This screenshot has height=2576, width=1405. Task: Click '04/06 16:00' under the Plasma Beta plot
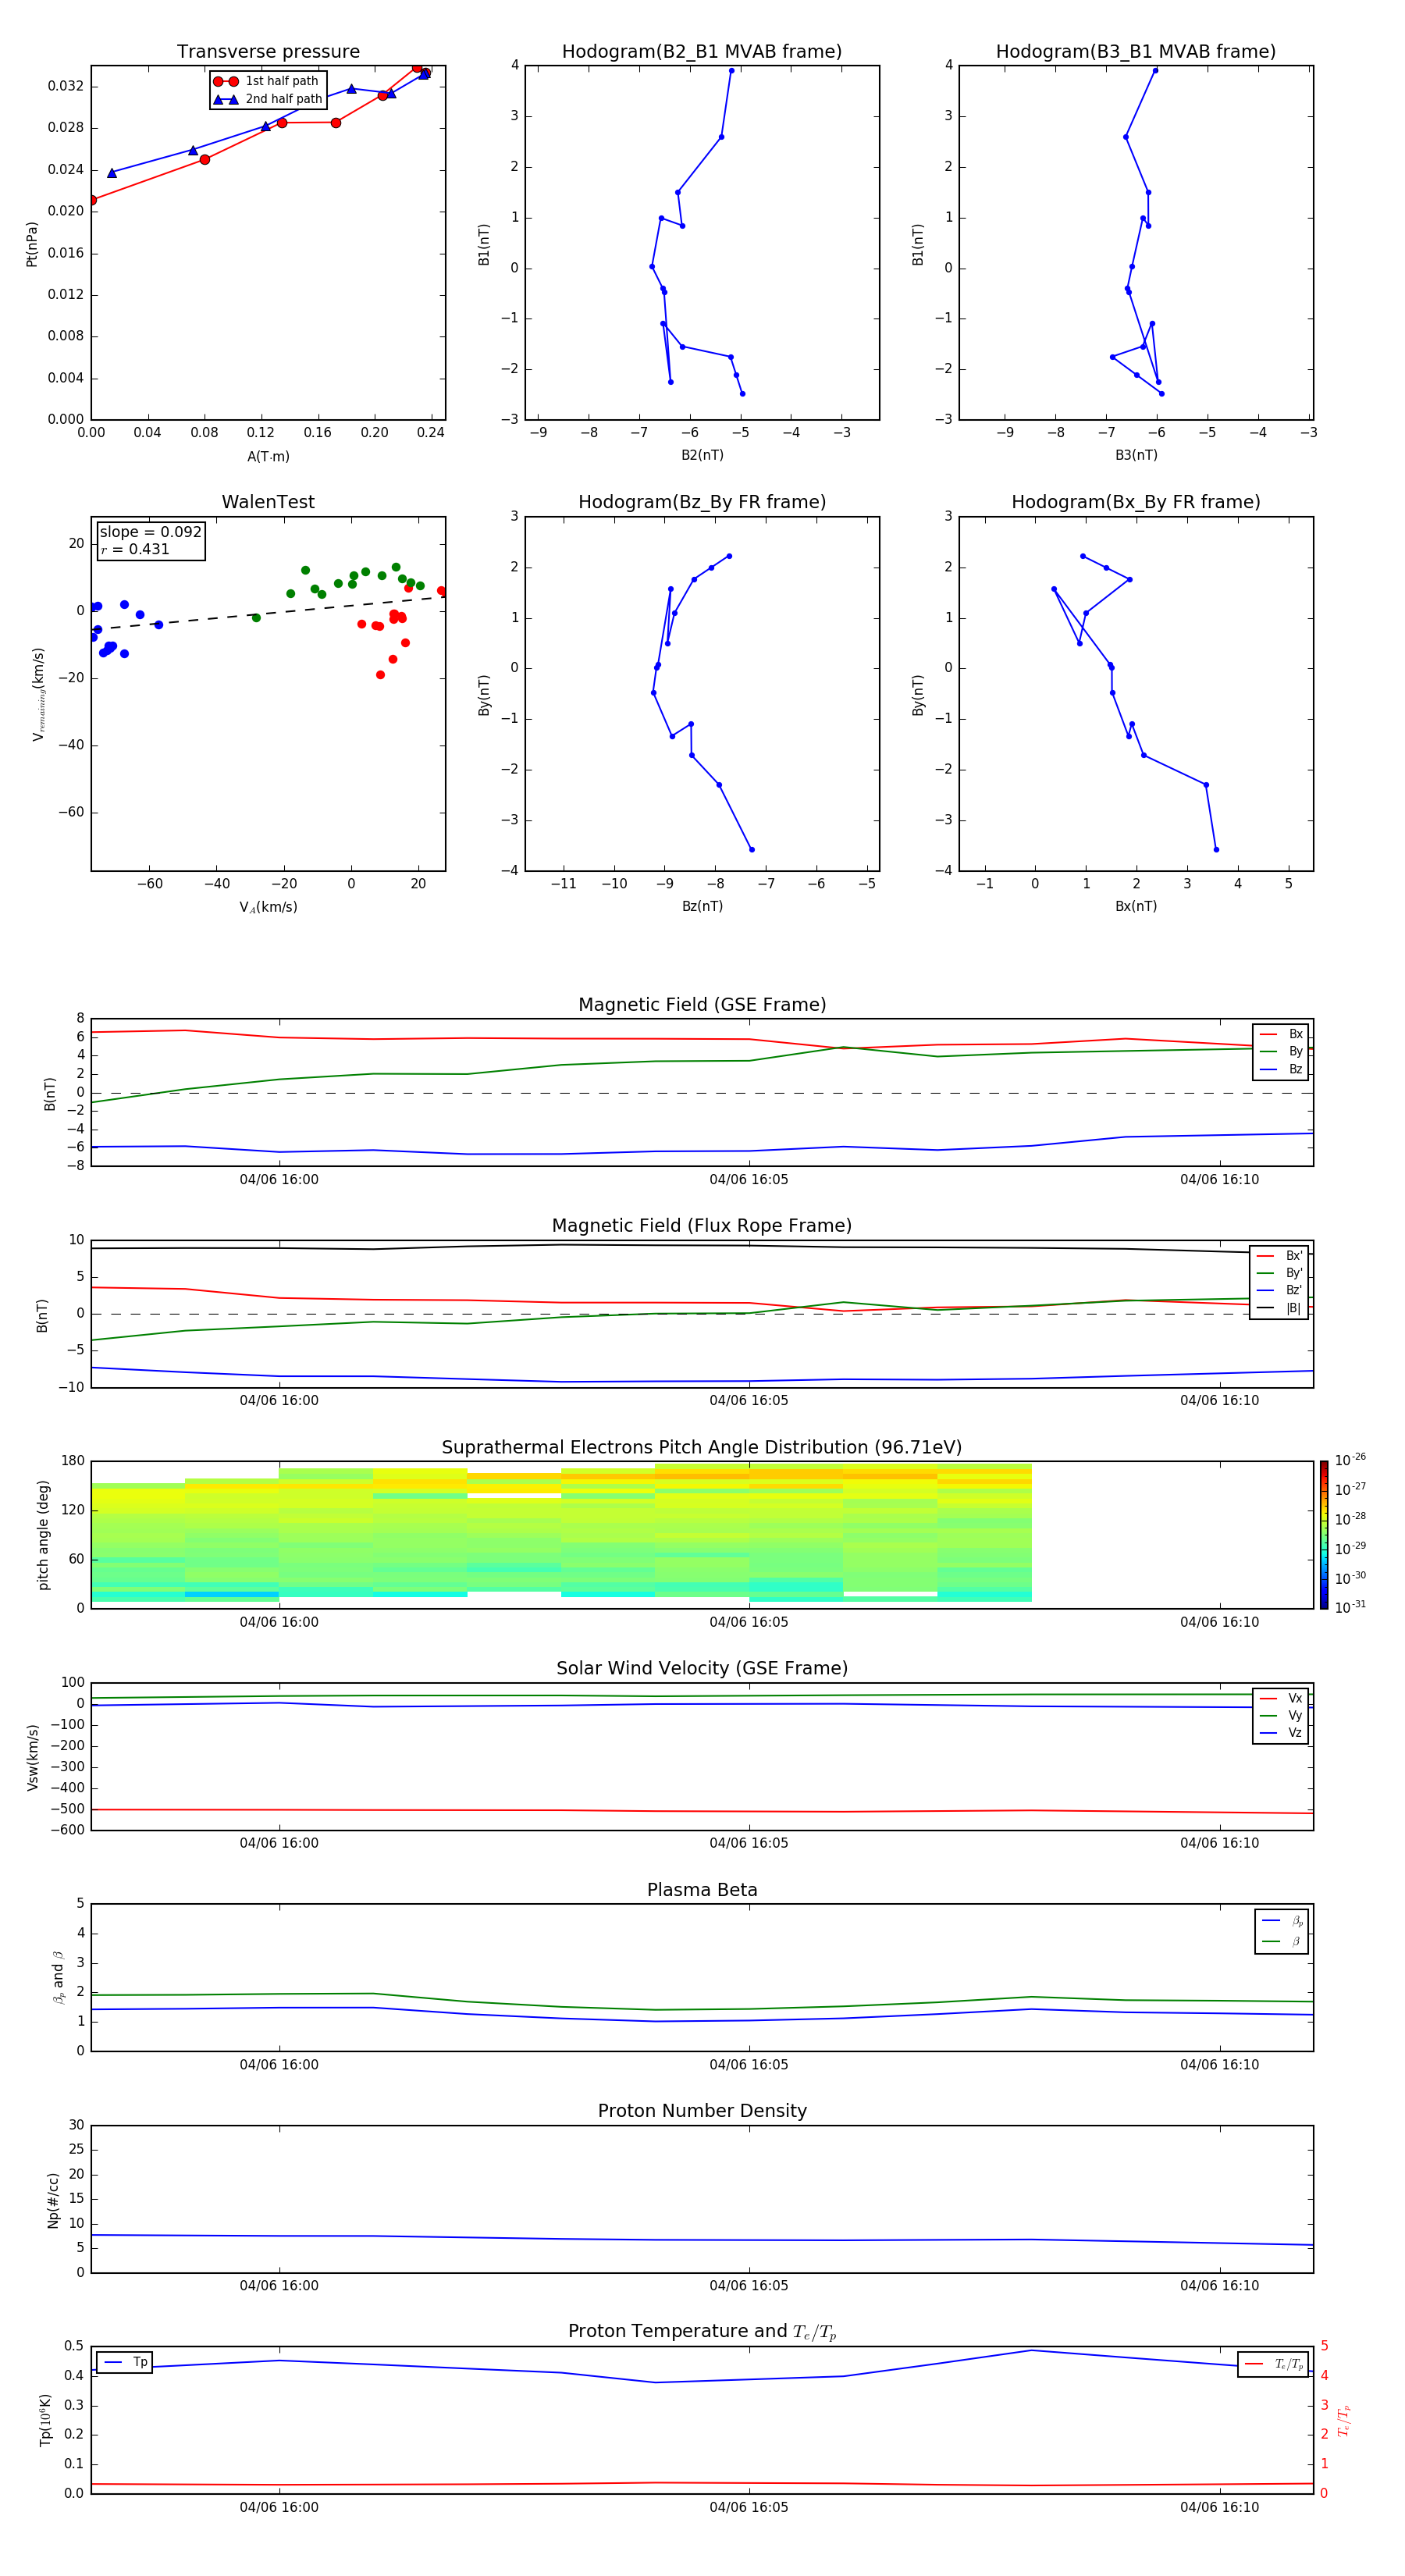(279, 2065)
